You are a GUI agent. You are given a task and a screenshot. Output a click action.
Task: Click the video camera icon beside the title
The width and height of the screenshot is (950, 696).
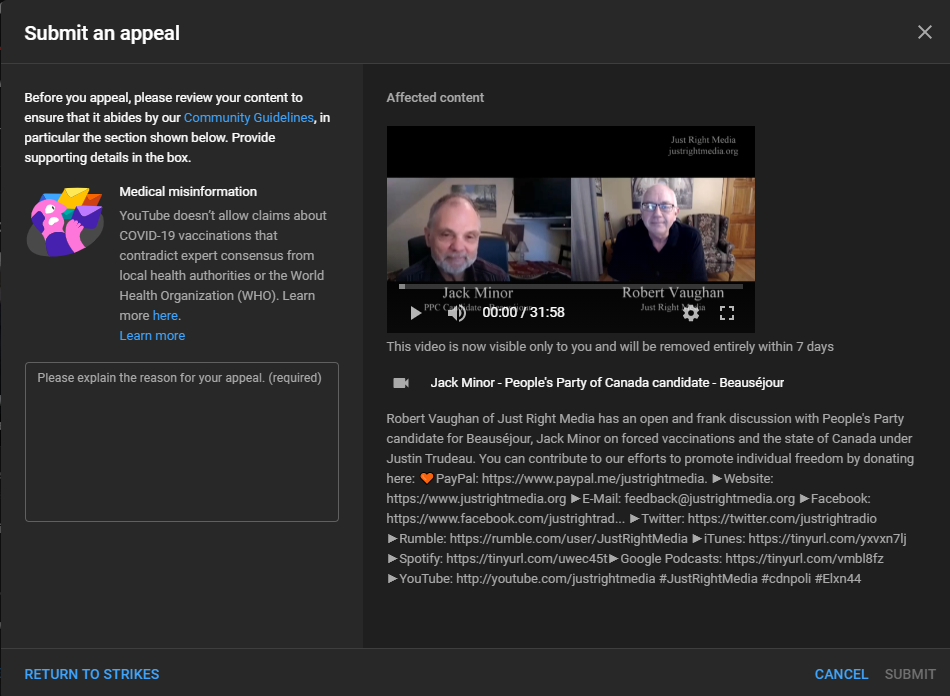401,383
